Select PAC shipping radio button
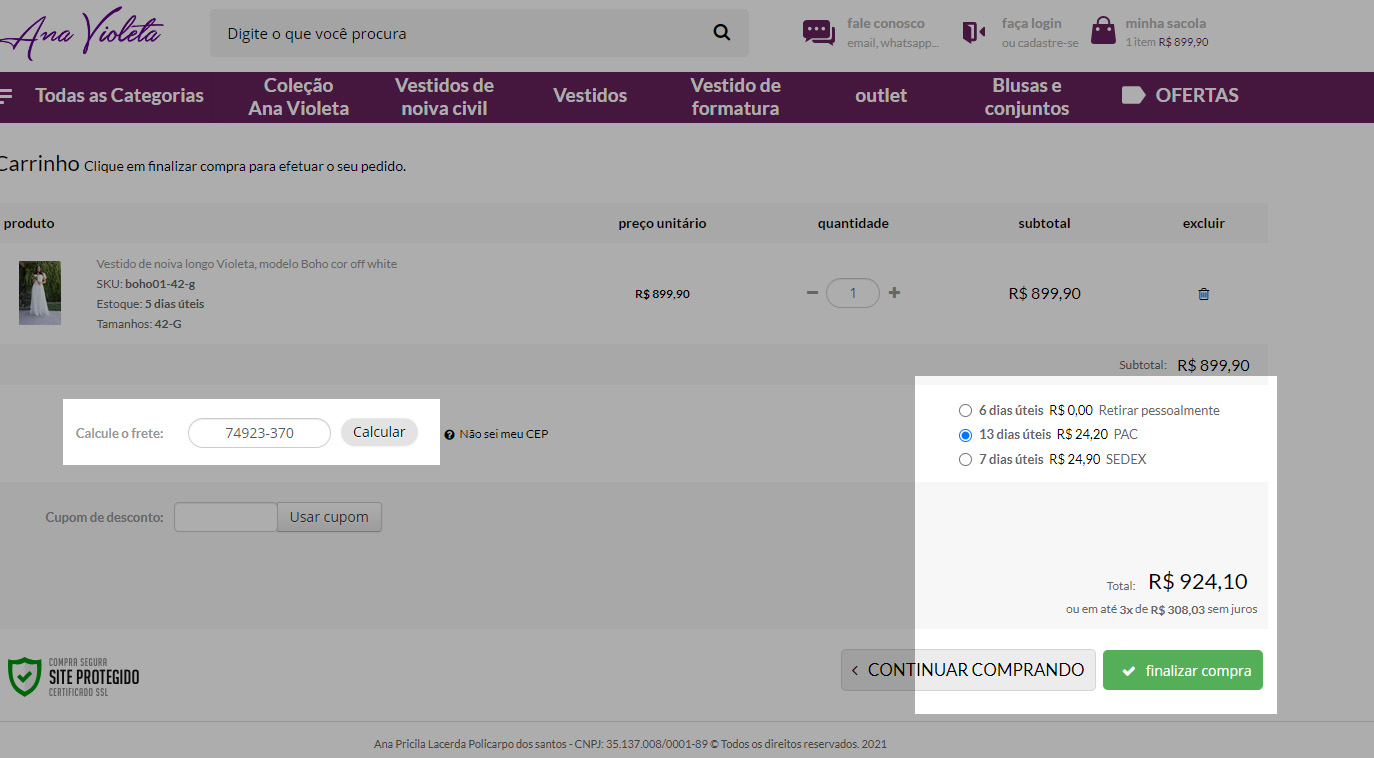 click(965, 435)
